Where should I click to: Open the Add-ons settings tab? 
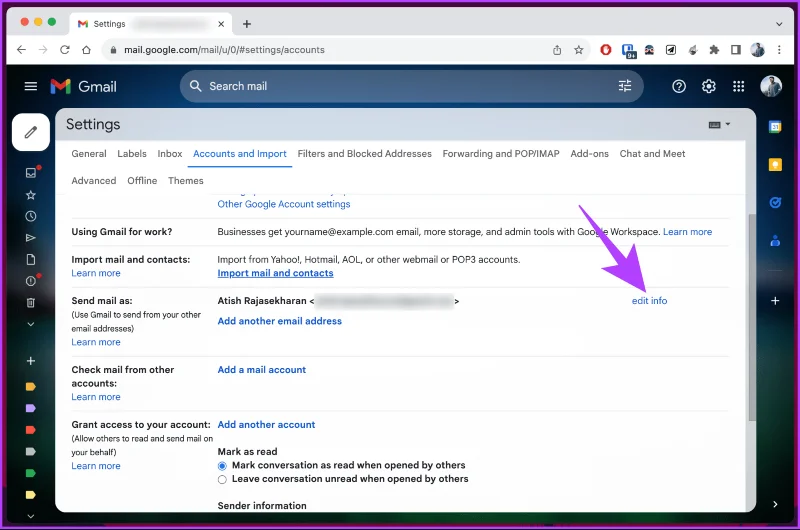click(589, 154)
